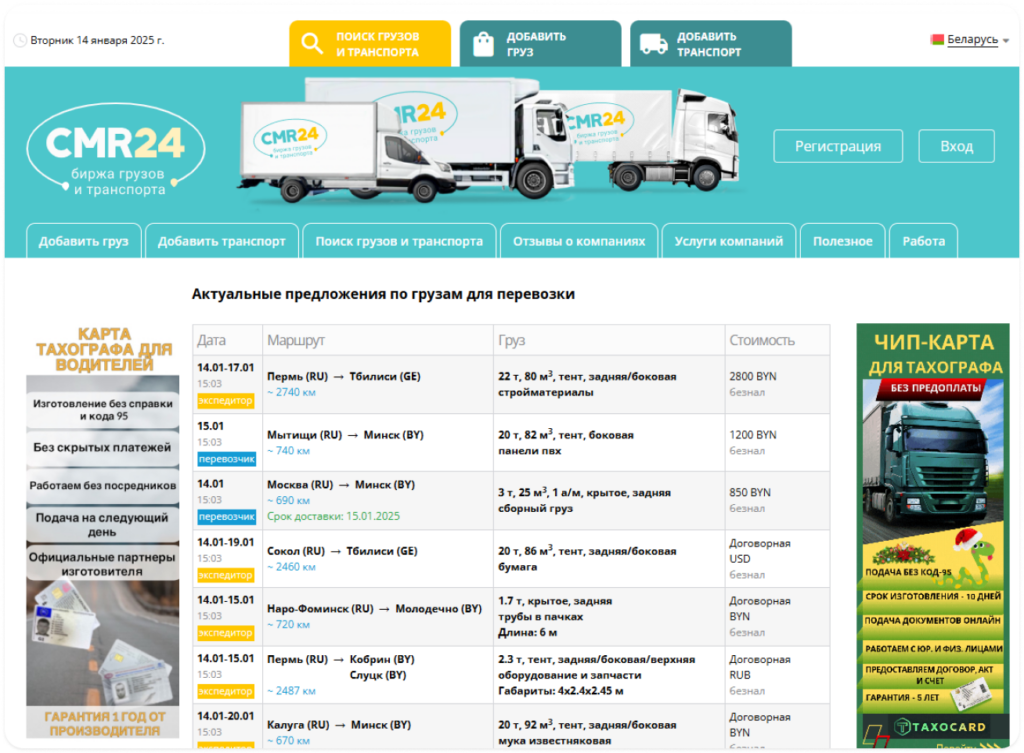Click the truck icon for adding transport
This screenshot has height=753, width=1024.
point(653,44)
